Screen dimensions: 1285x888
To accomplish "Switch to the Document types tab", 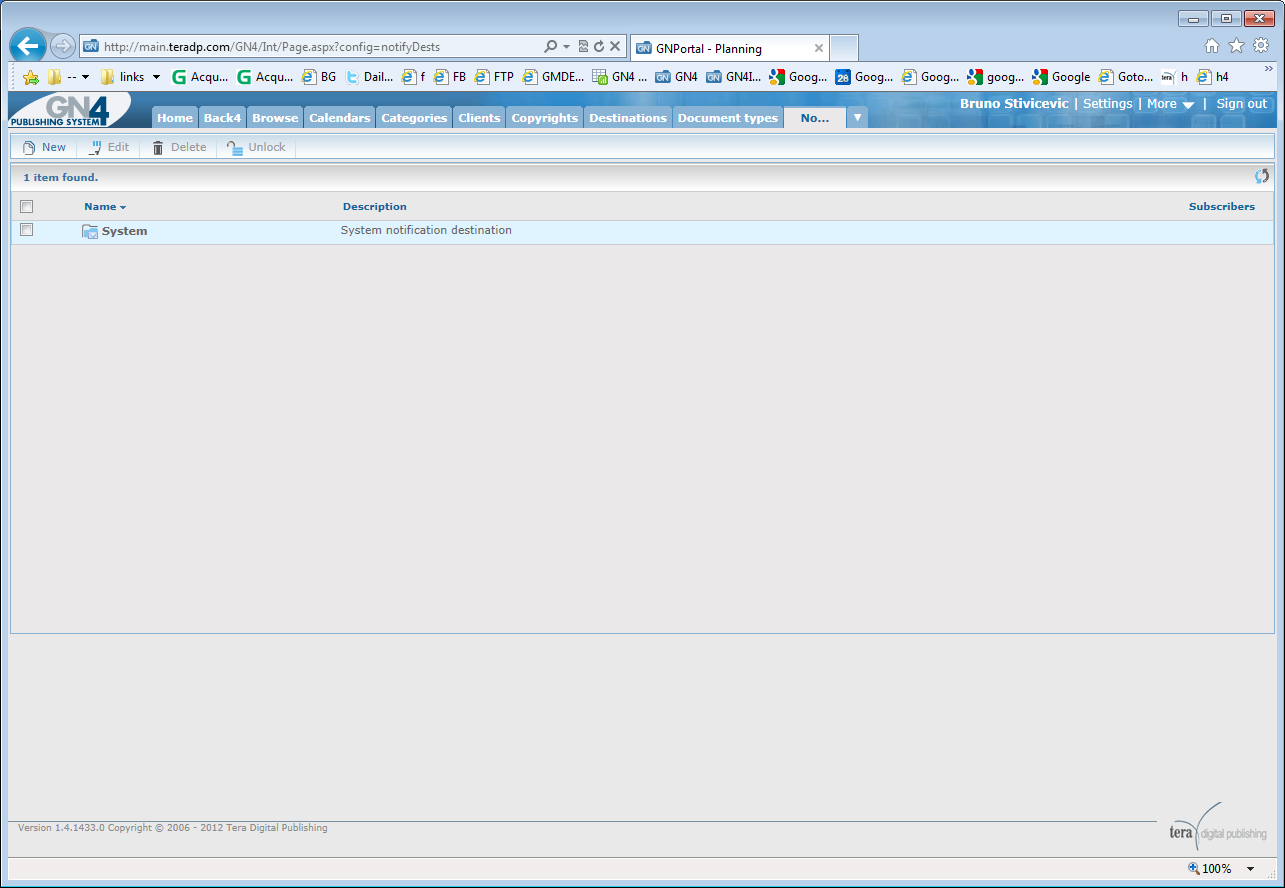I will 728,117.
